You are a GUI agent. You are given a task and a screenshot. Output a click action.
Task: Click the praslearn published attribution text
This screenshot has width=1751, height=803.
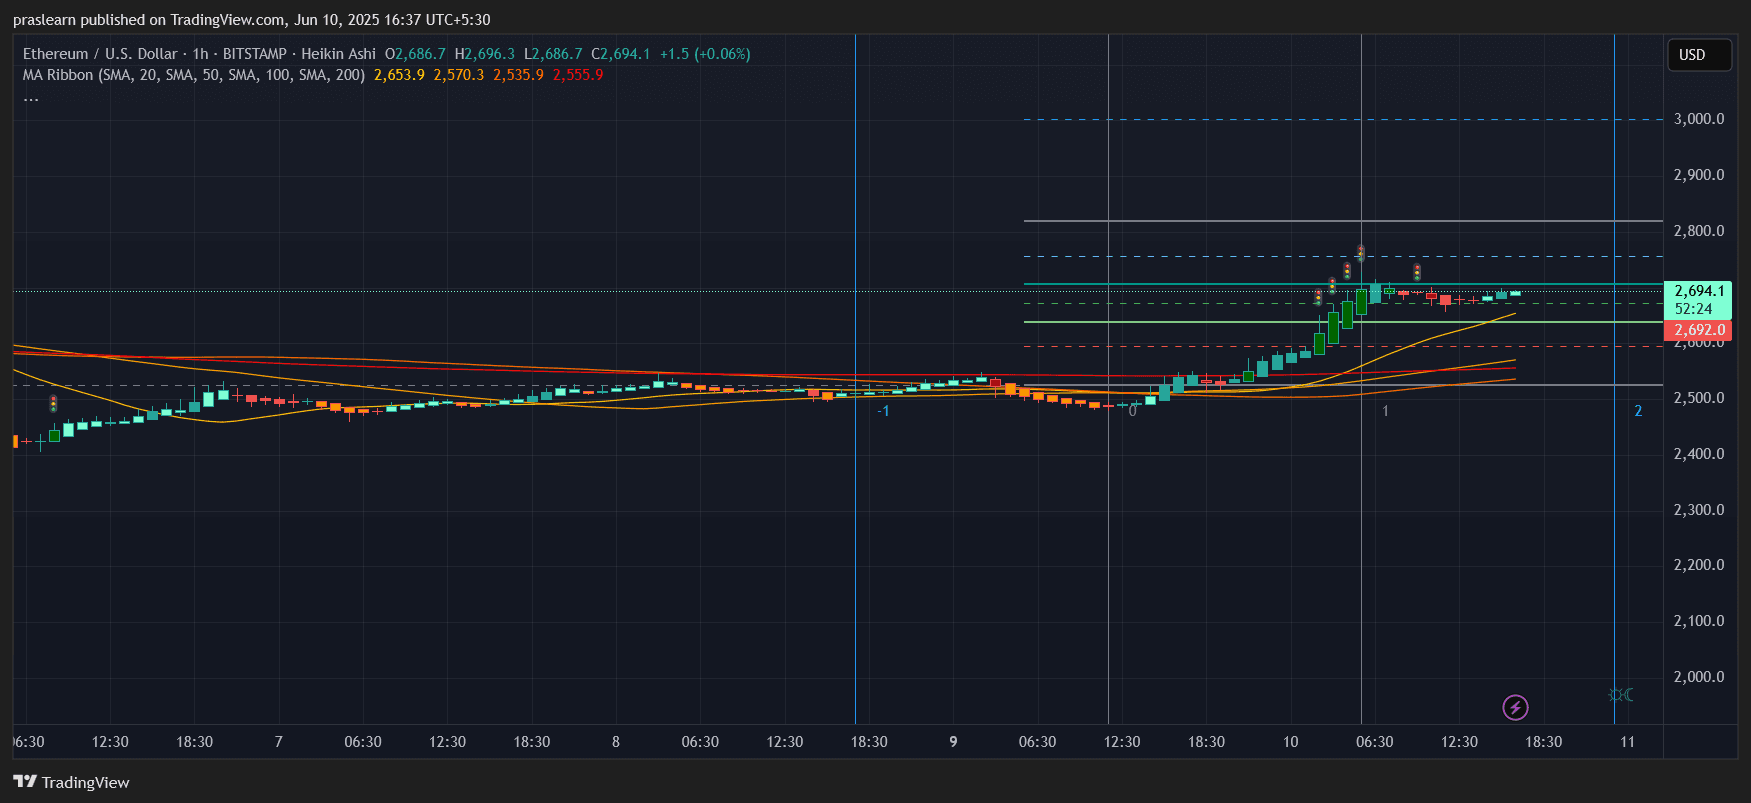click(x=251, y=20)
